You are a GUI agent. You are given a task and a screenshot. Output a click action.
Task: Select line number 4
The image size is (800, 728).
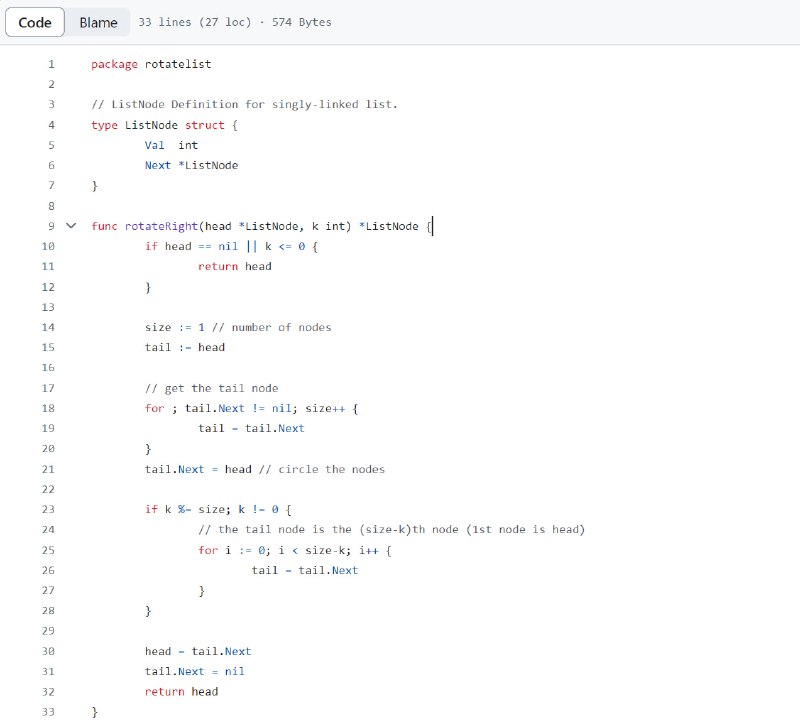51,125
